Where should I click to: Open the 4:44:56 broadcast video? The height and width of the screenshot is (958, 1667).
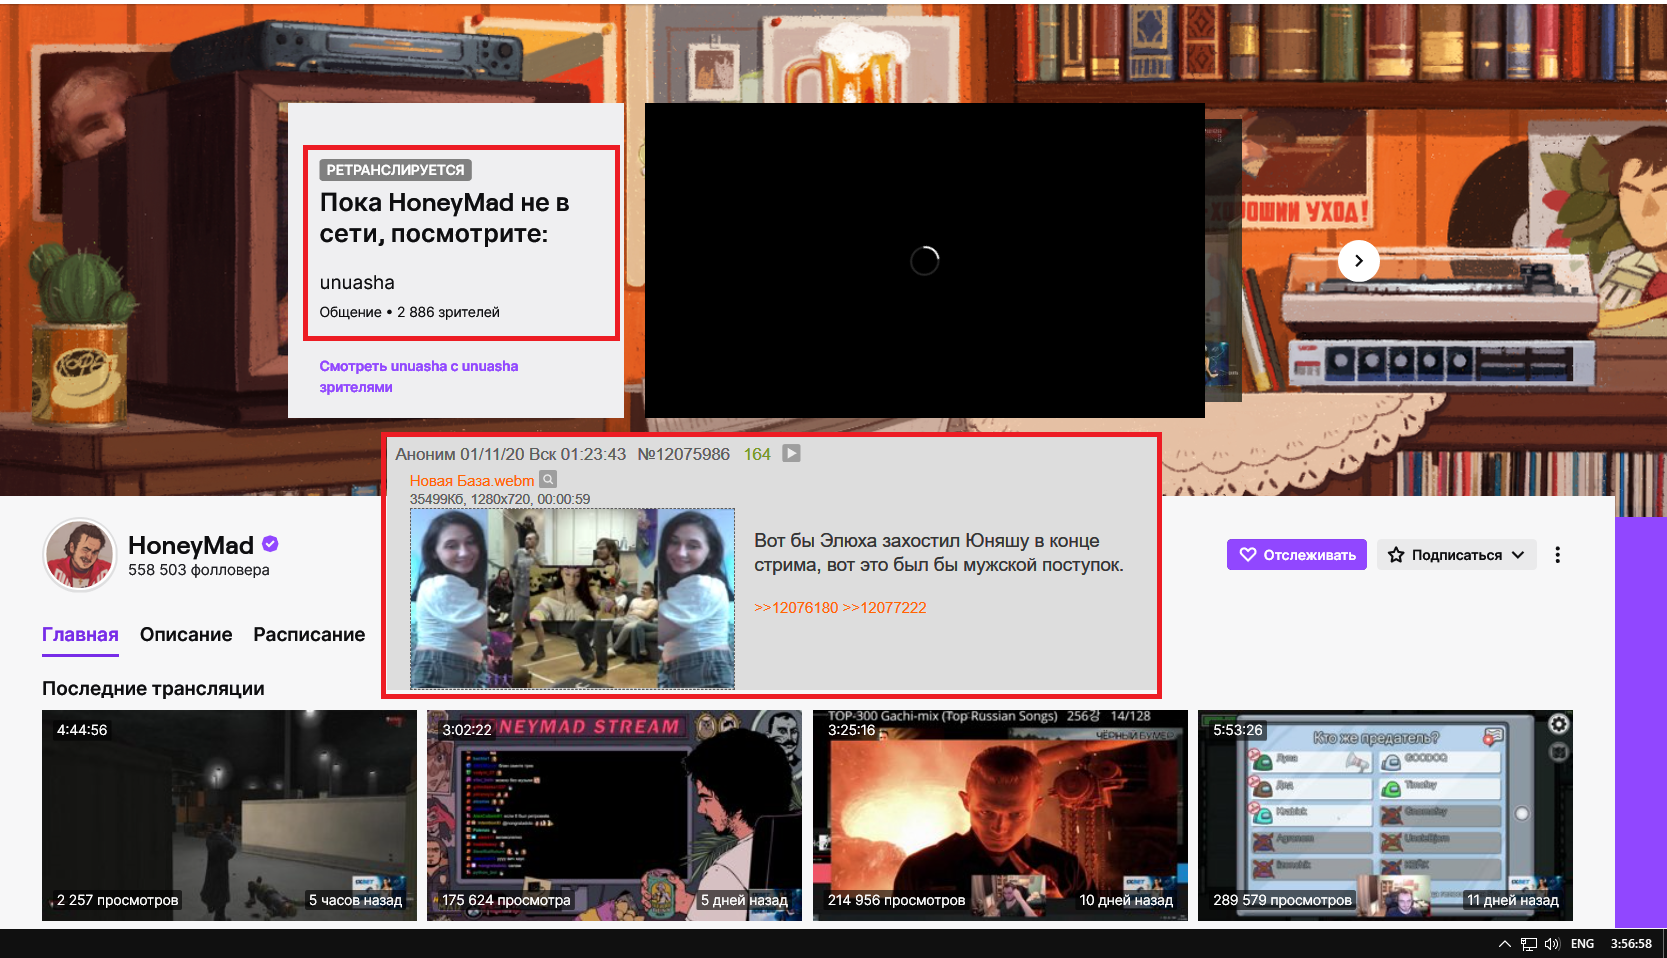229,815
